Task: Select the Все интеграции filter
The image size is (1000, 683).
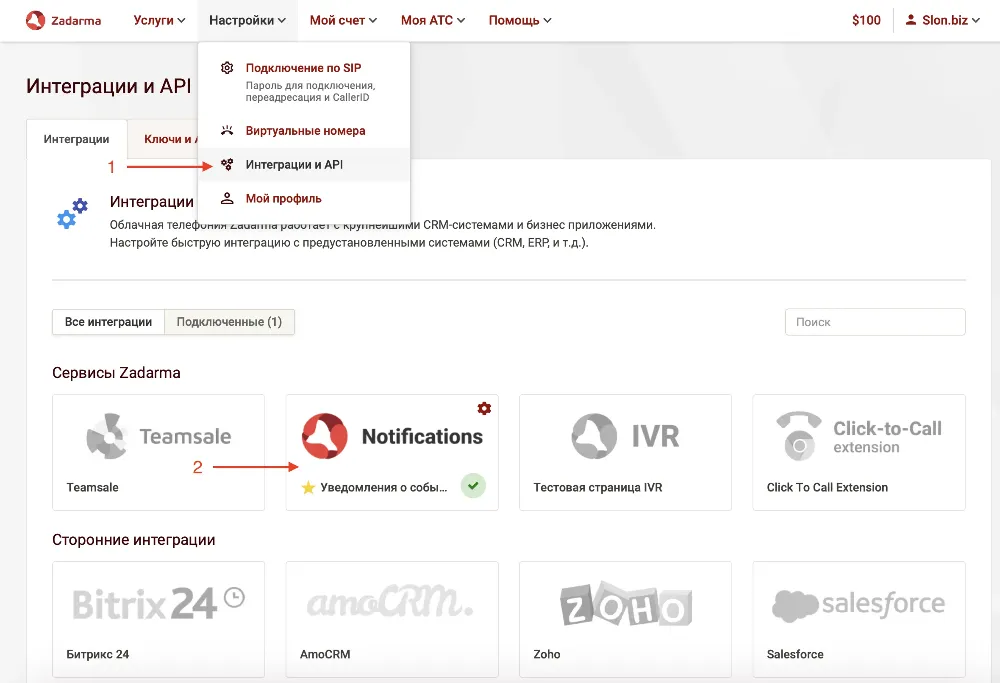Action: (x=108, y=322)
